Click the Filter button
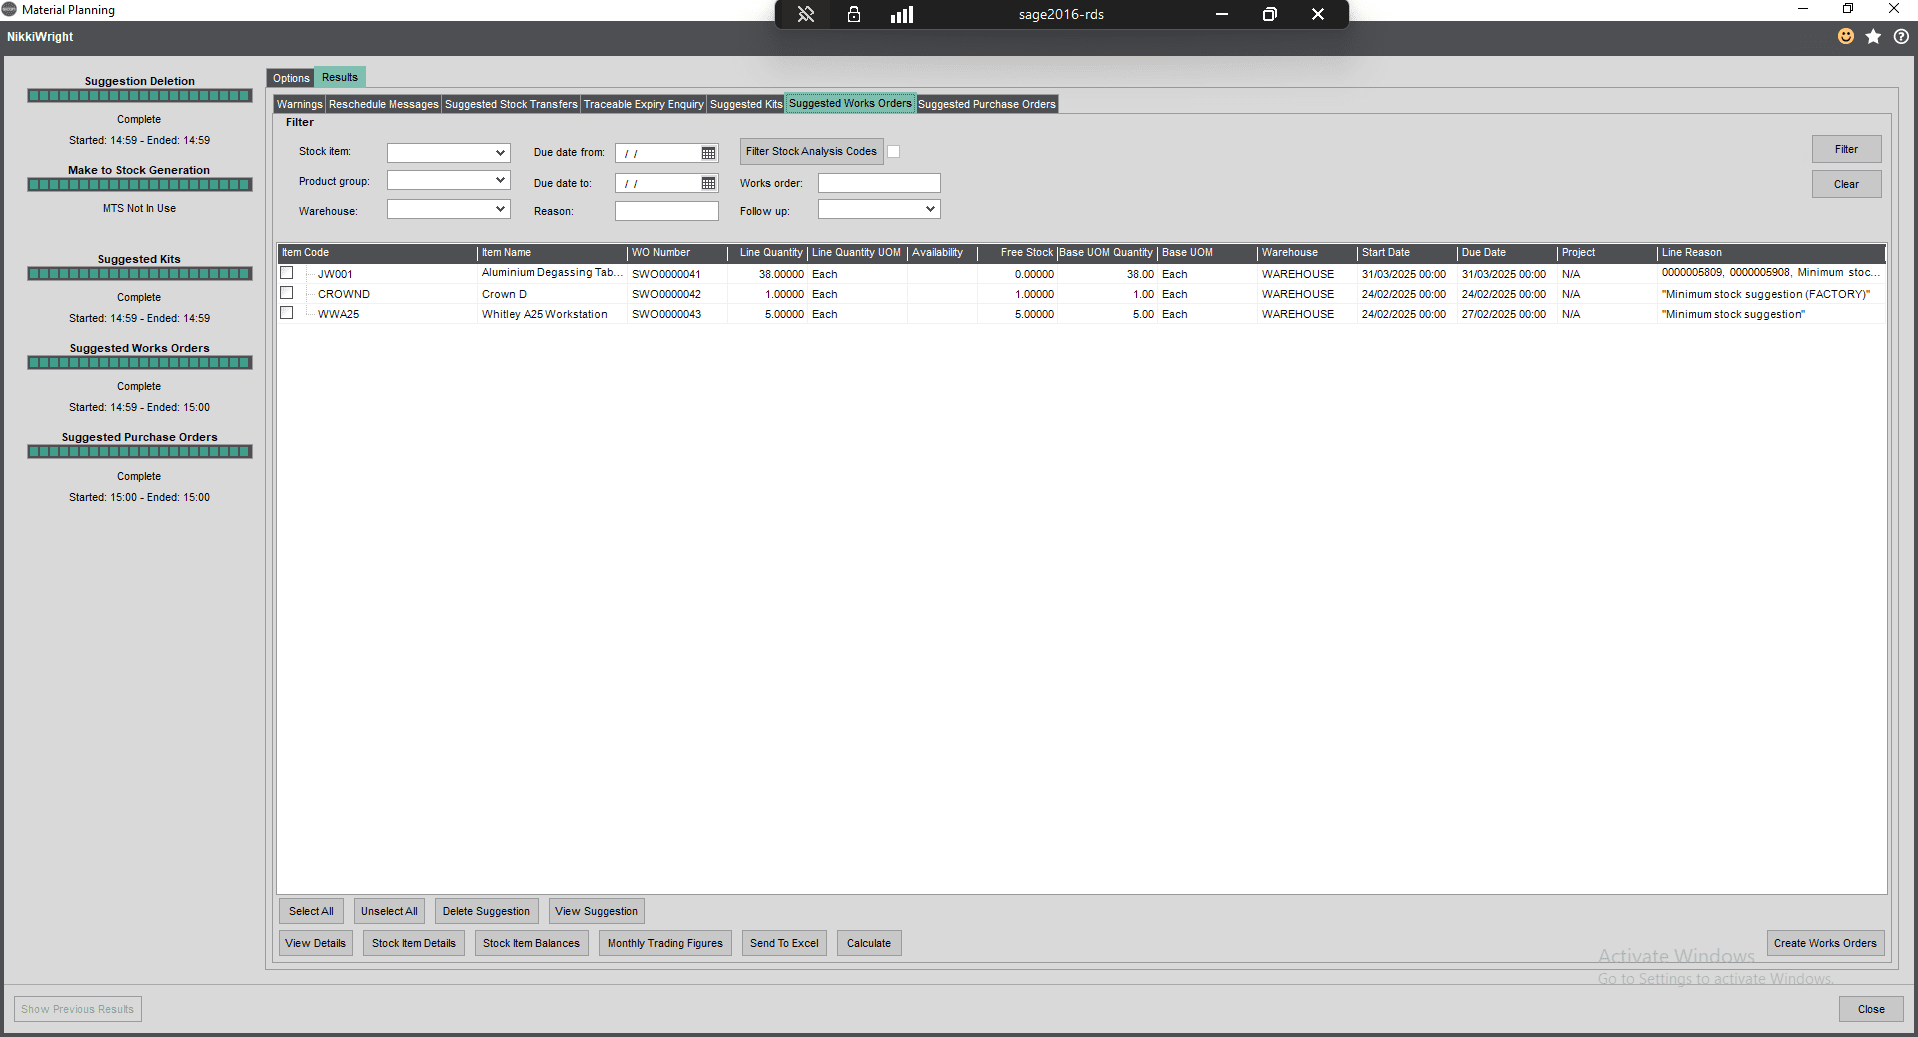 (x=1846, y=149)
